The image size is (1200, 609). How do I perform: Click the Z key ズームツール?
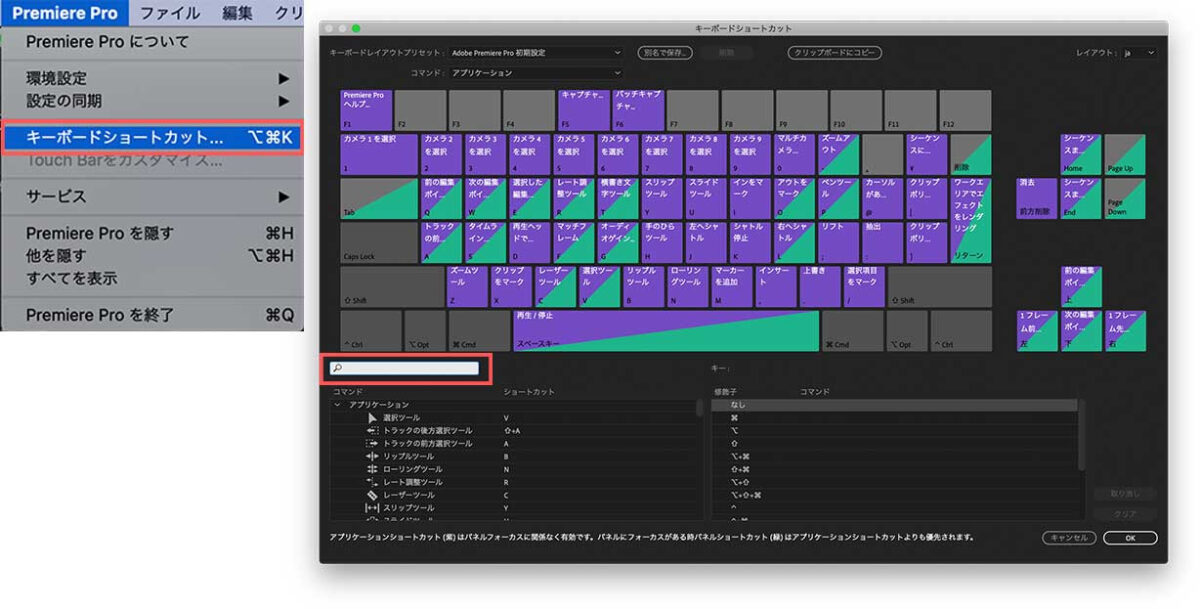(467, 286)
